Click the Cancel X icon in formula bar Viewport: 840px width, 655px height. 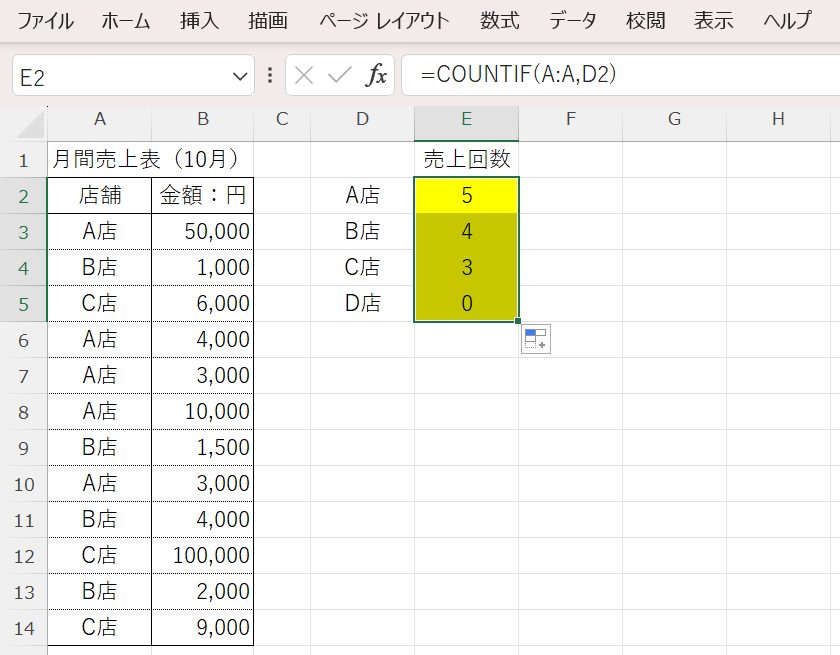[x=305, y=75]
